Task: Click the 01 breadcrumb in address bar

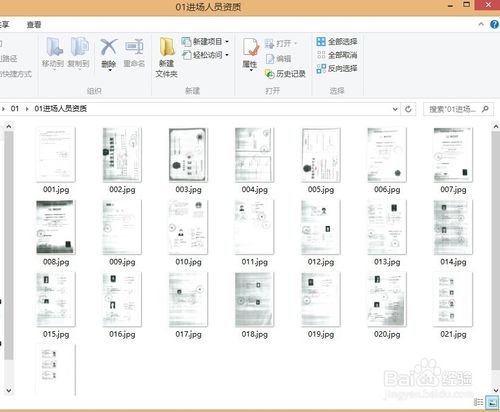Action: tap(15, 109)
